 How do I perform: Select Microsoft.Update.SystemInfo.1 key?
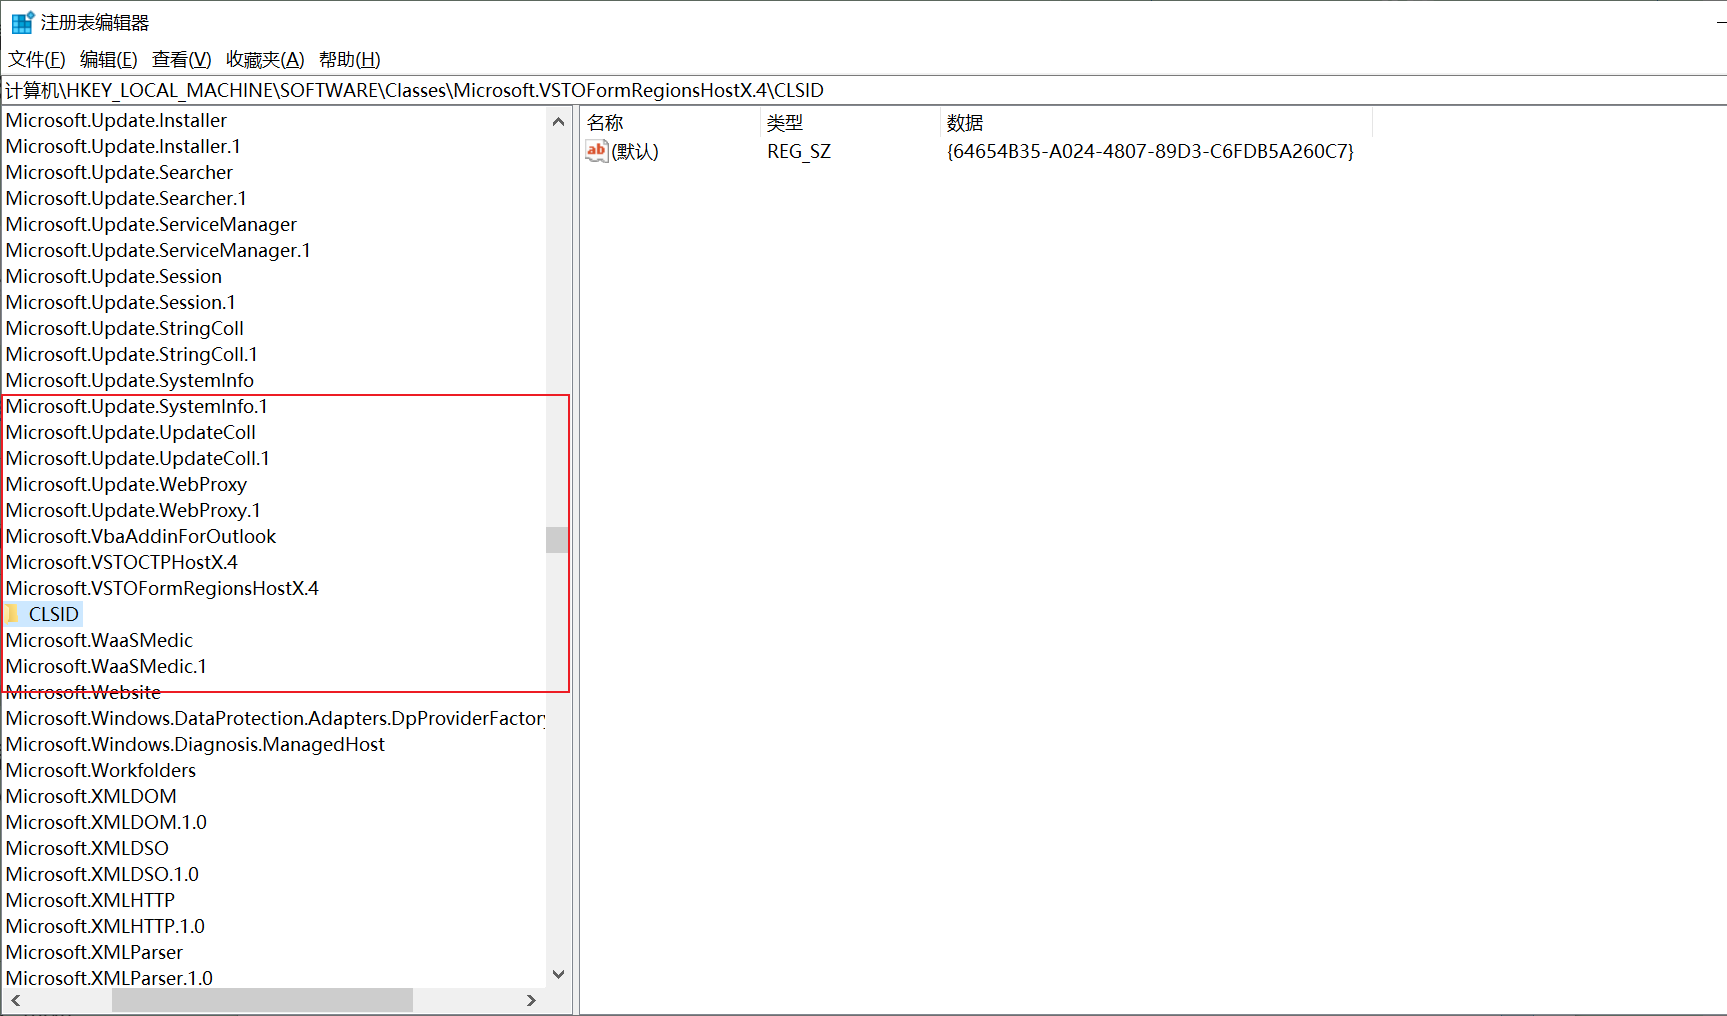(x=137, y=406)
